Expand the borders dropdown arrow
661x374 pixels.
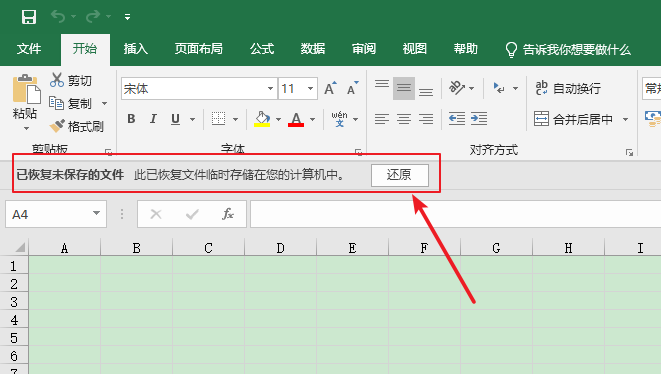(236, 120)
